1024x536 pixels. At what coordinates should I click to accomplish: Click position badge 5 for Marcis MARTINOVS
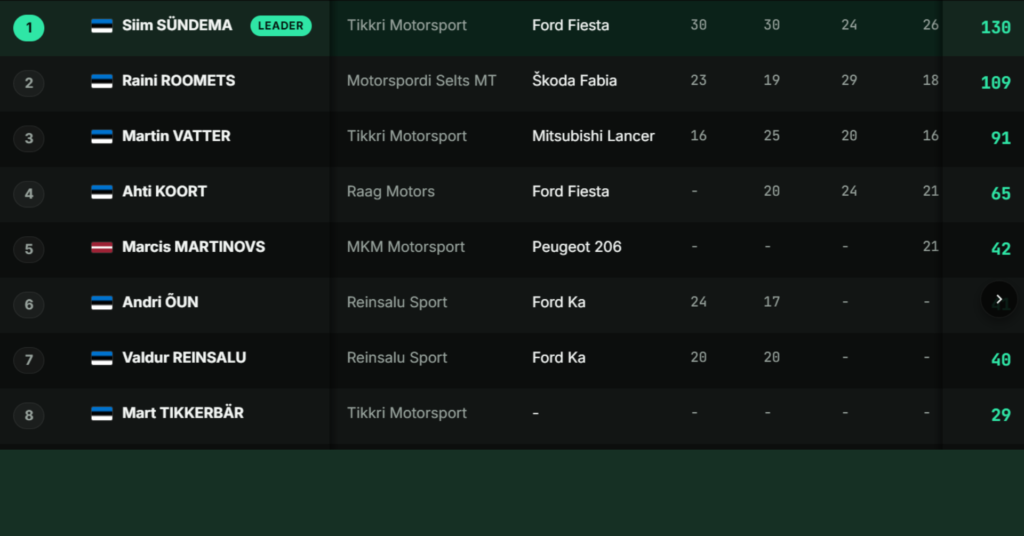click(x=29, y=249)
